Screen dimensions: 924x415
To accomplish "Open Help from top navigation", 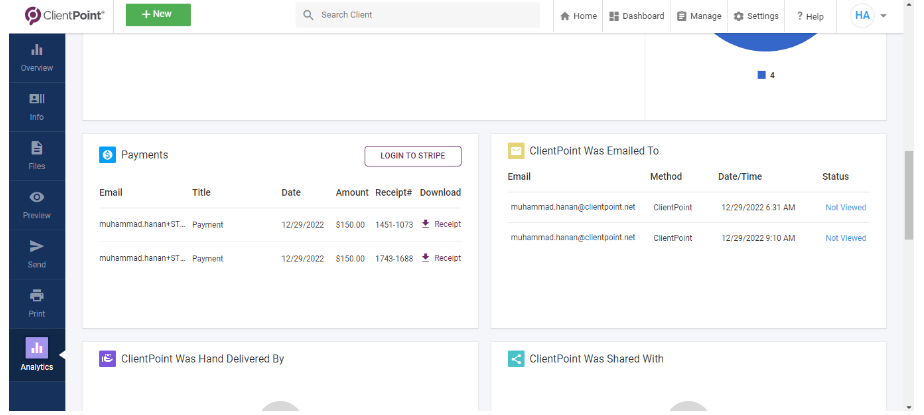I will [x=810, y=17].
